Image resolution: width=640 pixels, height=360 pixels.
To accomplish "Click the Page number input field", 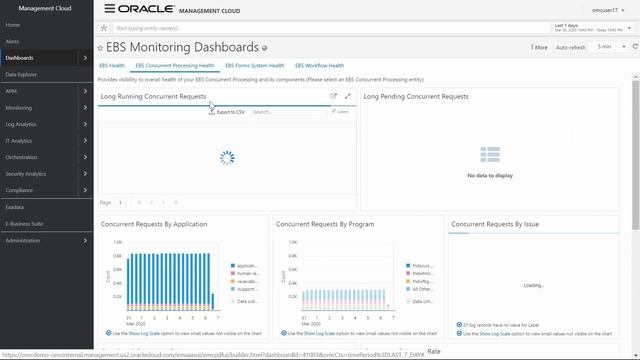I will 120,202.
